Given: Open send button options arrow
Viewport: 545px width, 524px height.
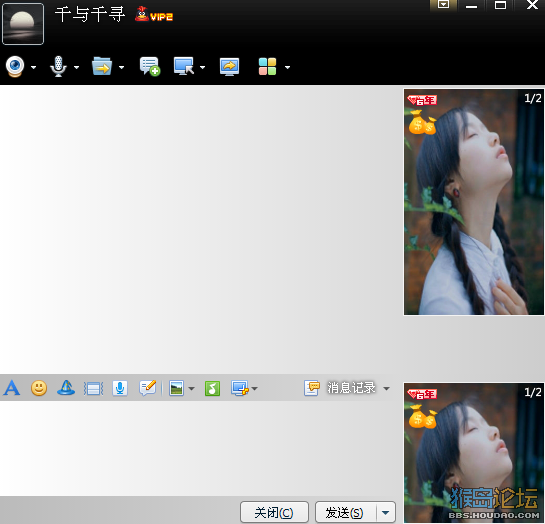Looking at the screenshot, I should click(x=386, y=512).
